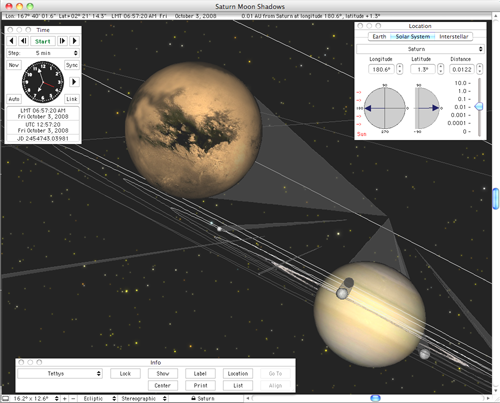Click the longitude compass dial
The height and width of the screenshot is (403, 500).
pos(385,108)
